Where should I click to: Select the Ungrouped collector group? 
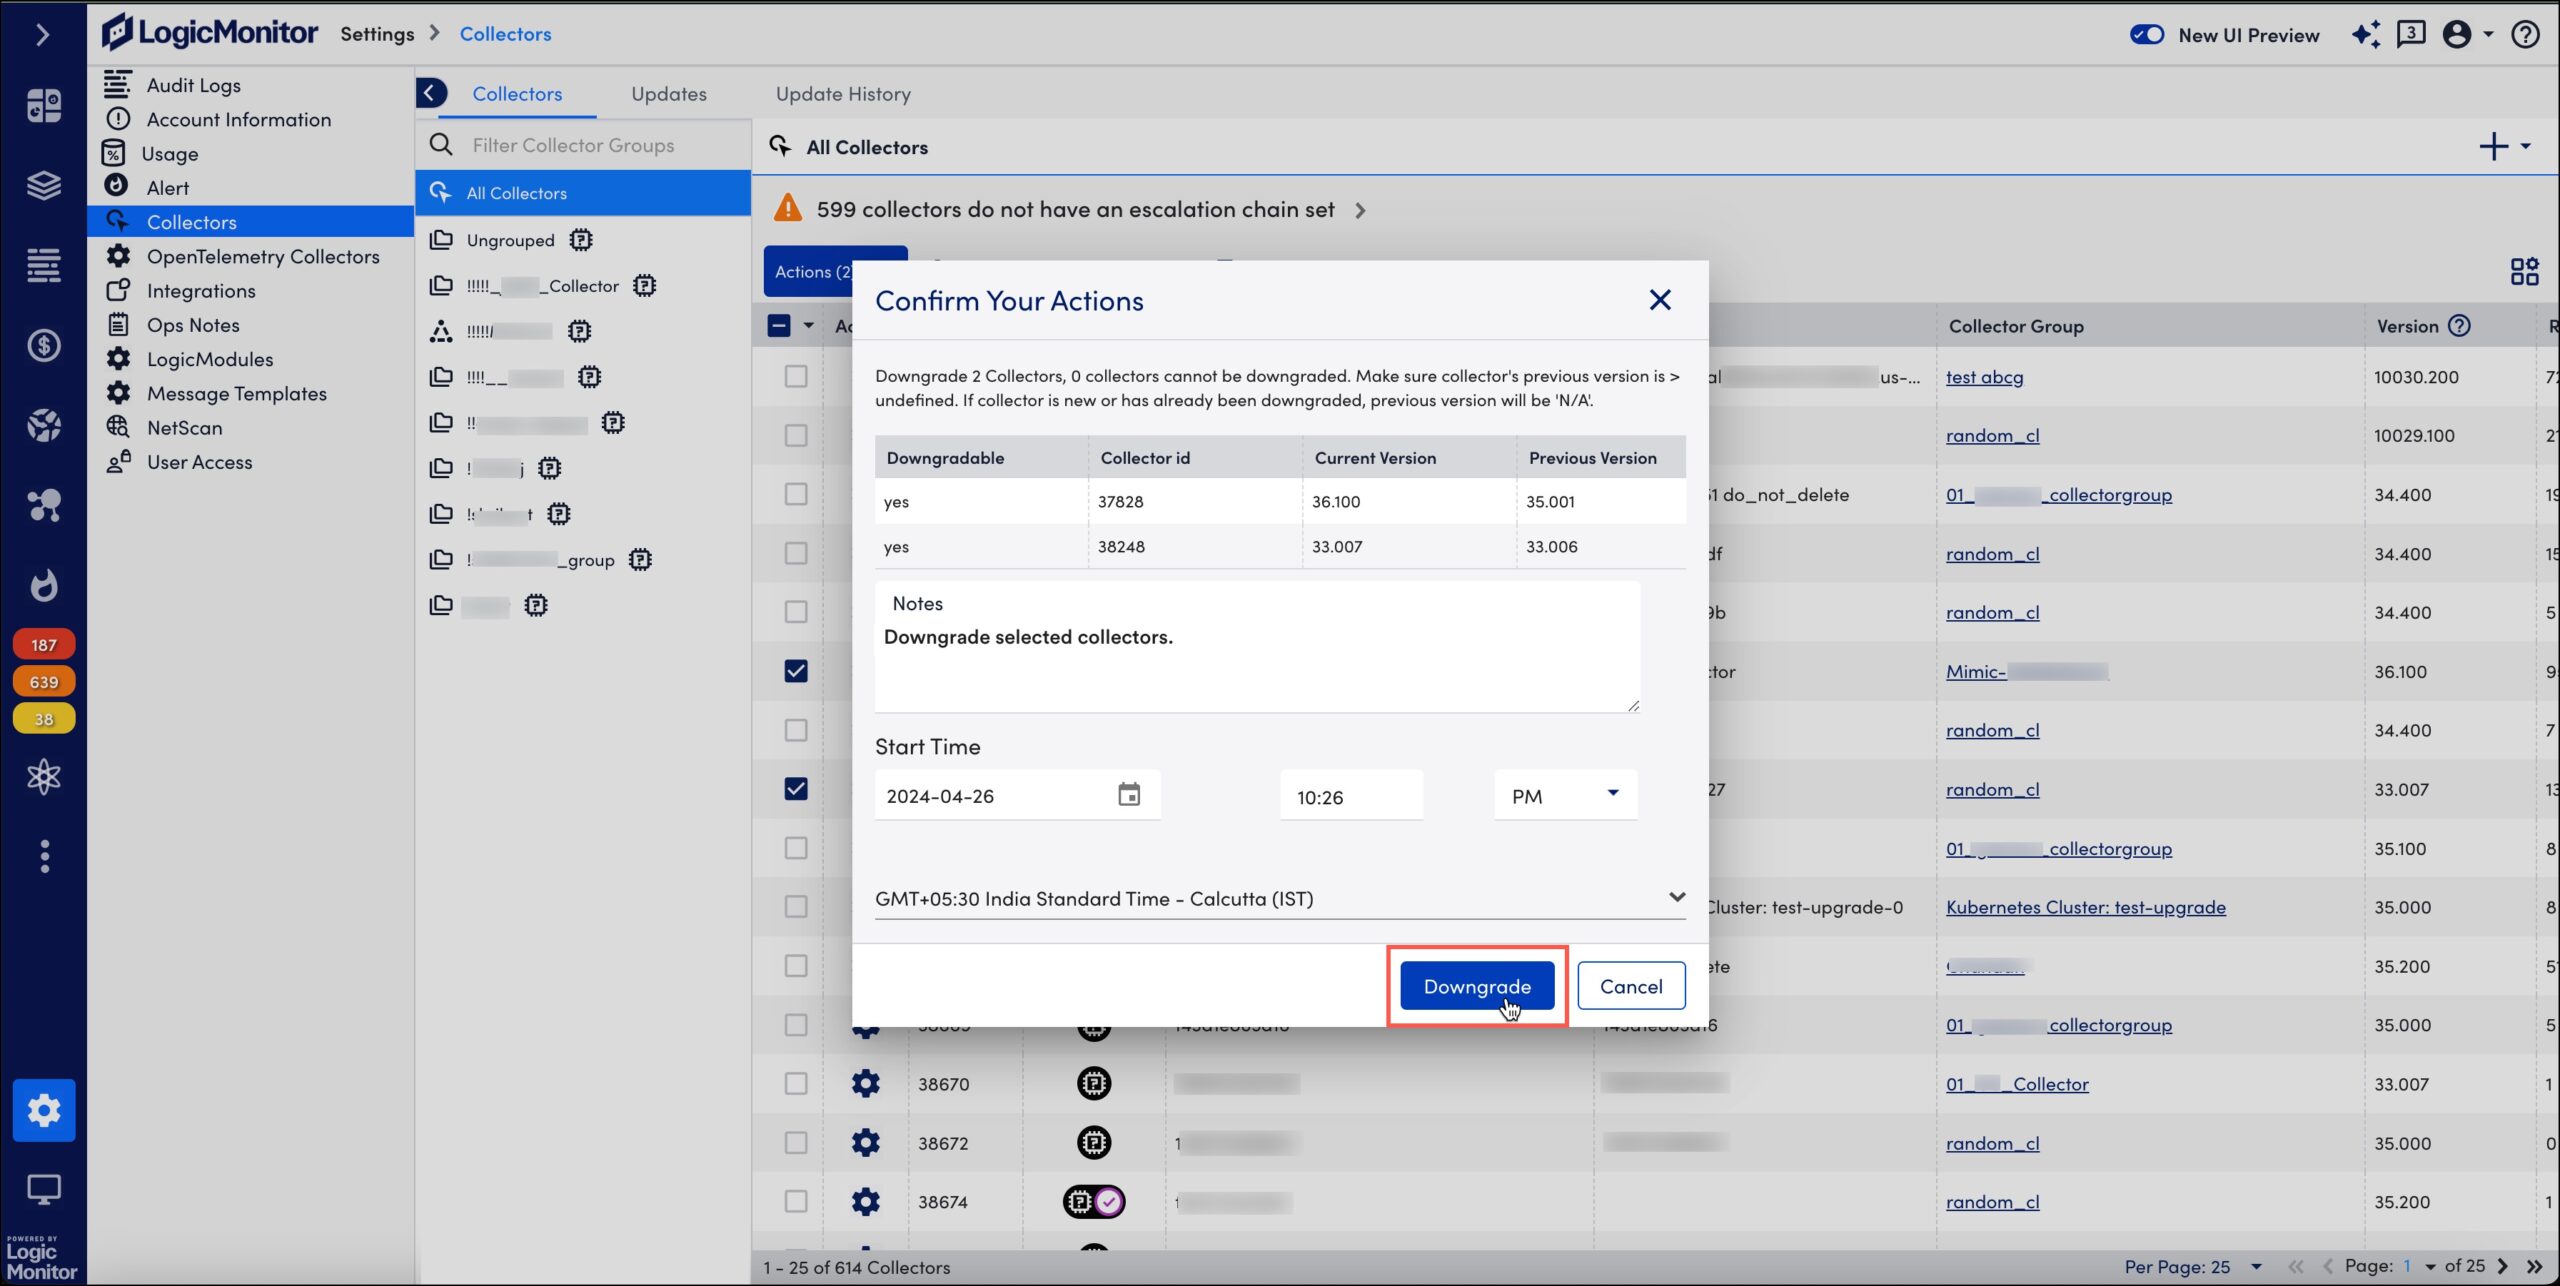pyautogui.click(x=510, y=240)
